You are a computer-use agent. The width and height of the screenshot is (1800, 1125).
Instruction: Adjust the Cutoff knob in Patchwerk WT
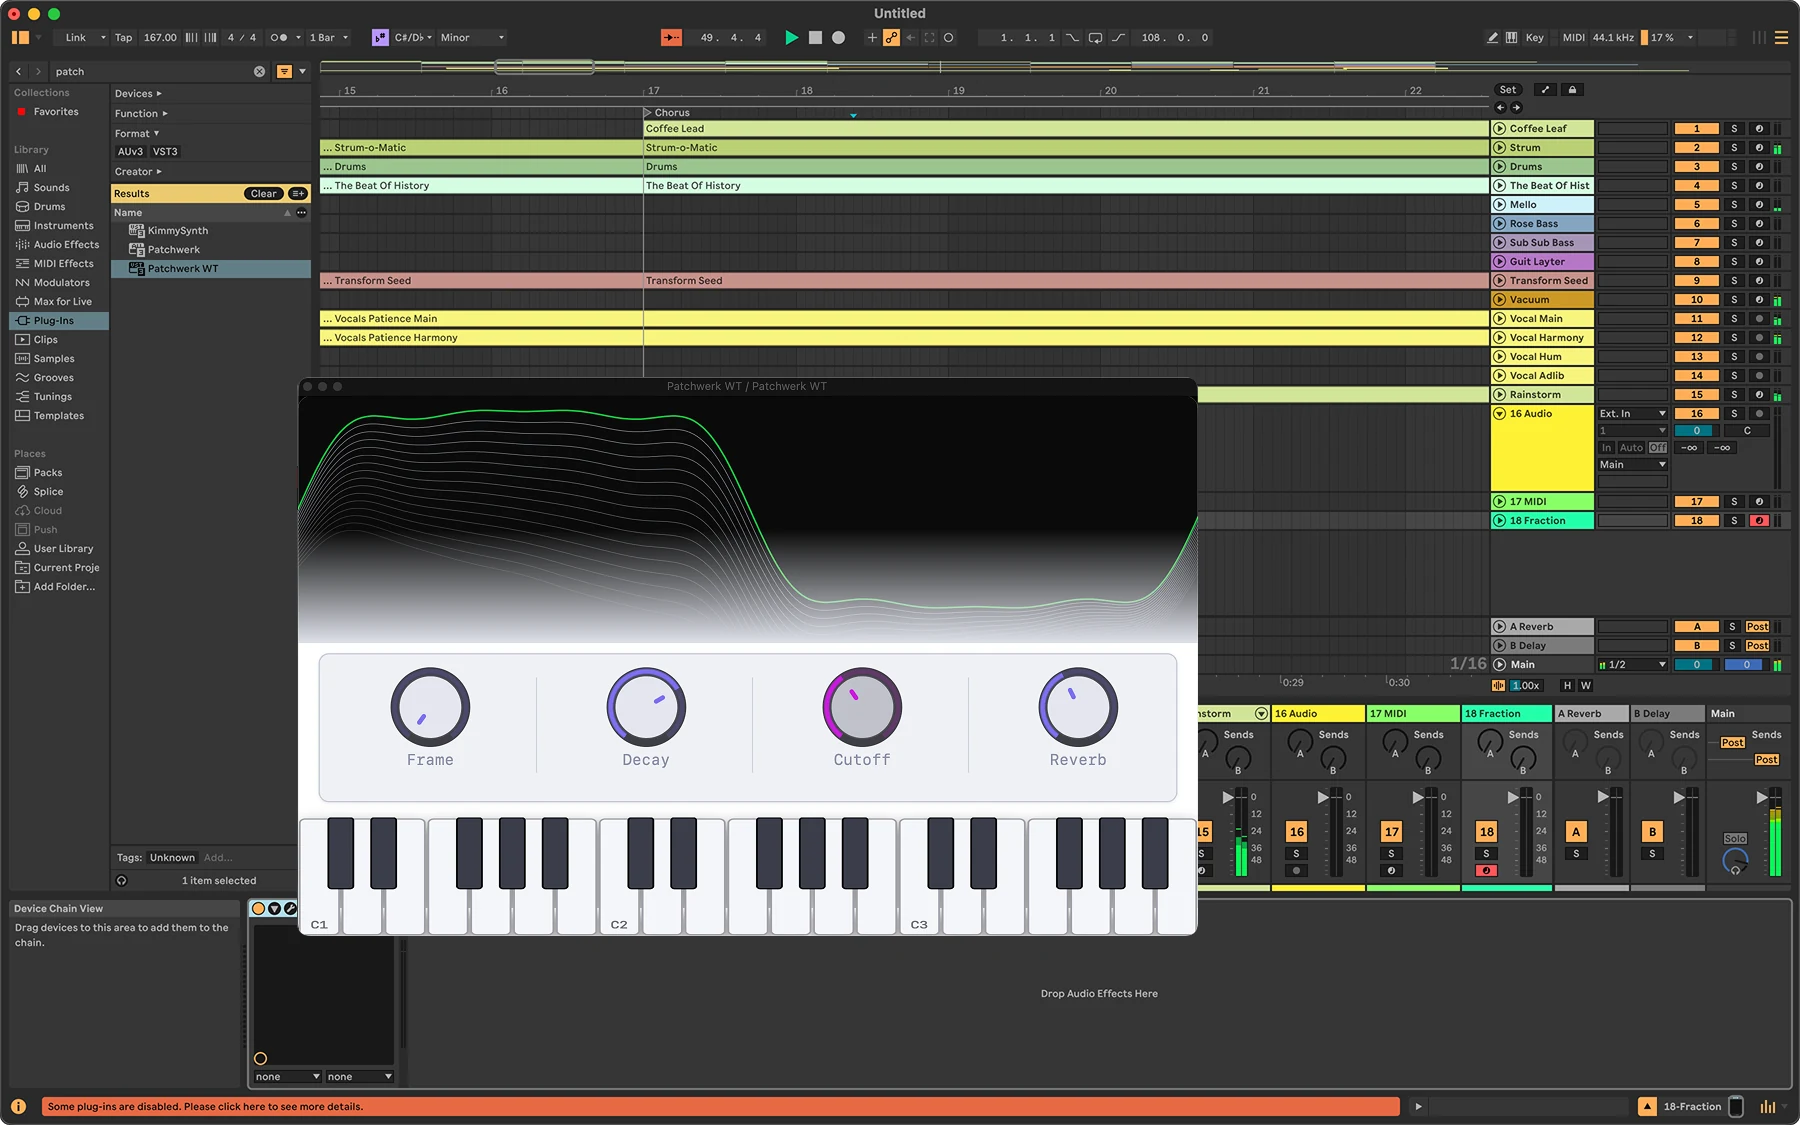point(862,707)
